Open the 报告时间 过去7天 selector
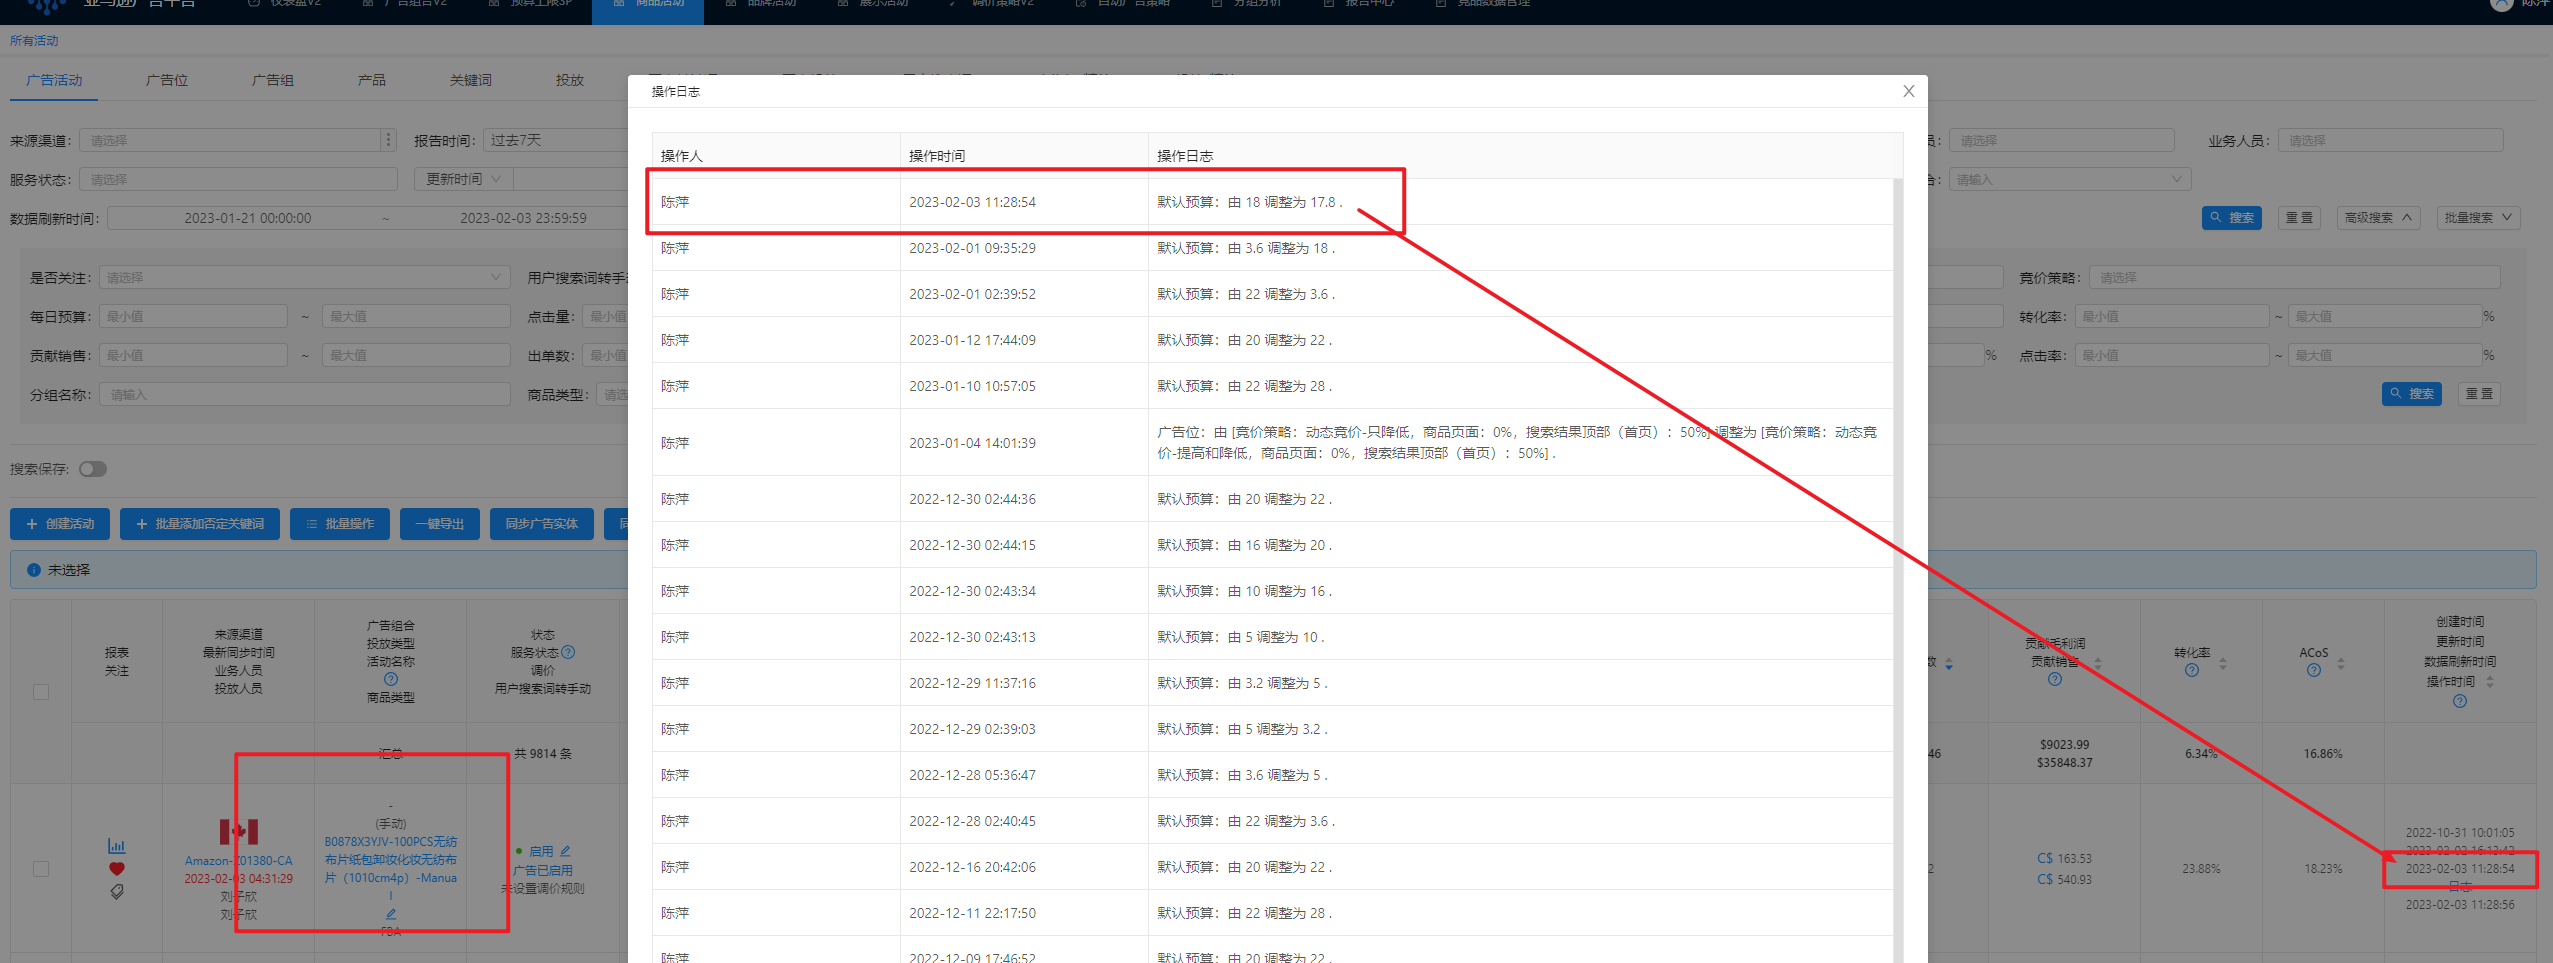This screenshot has height=963, width=2553. click(555, 140)
